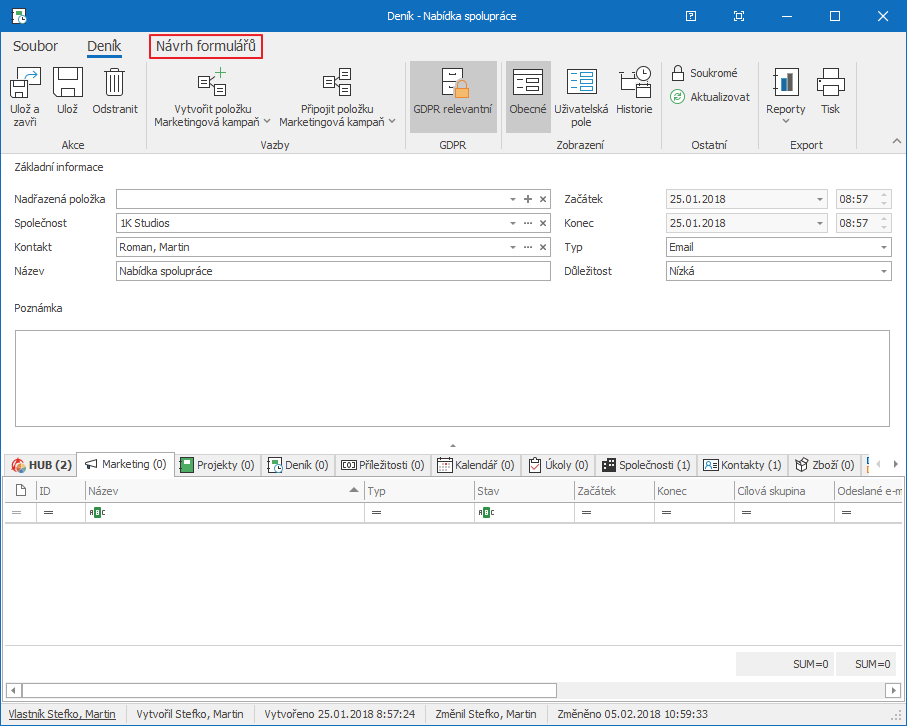907x726 pixels.
Task: Open Kontakt ellipsis button
Action: (528, 247)
